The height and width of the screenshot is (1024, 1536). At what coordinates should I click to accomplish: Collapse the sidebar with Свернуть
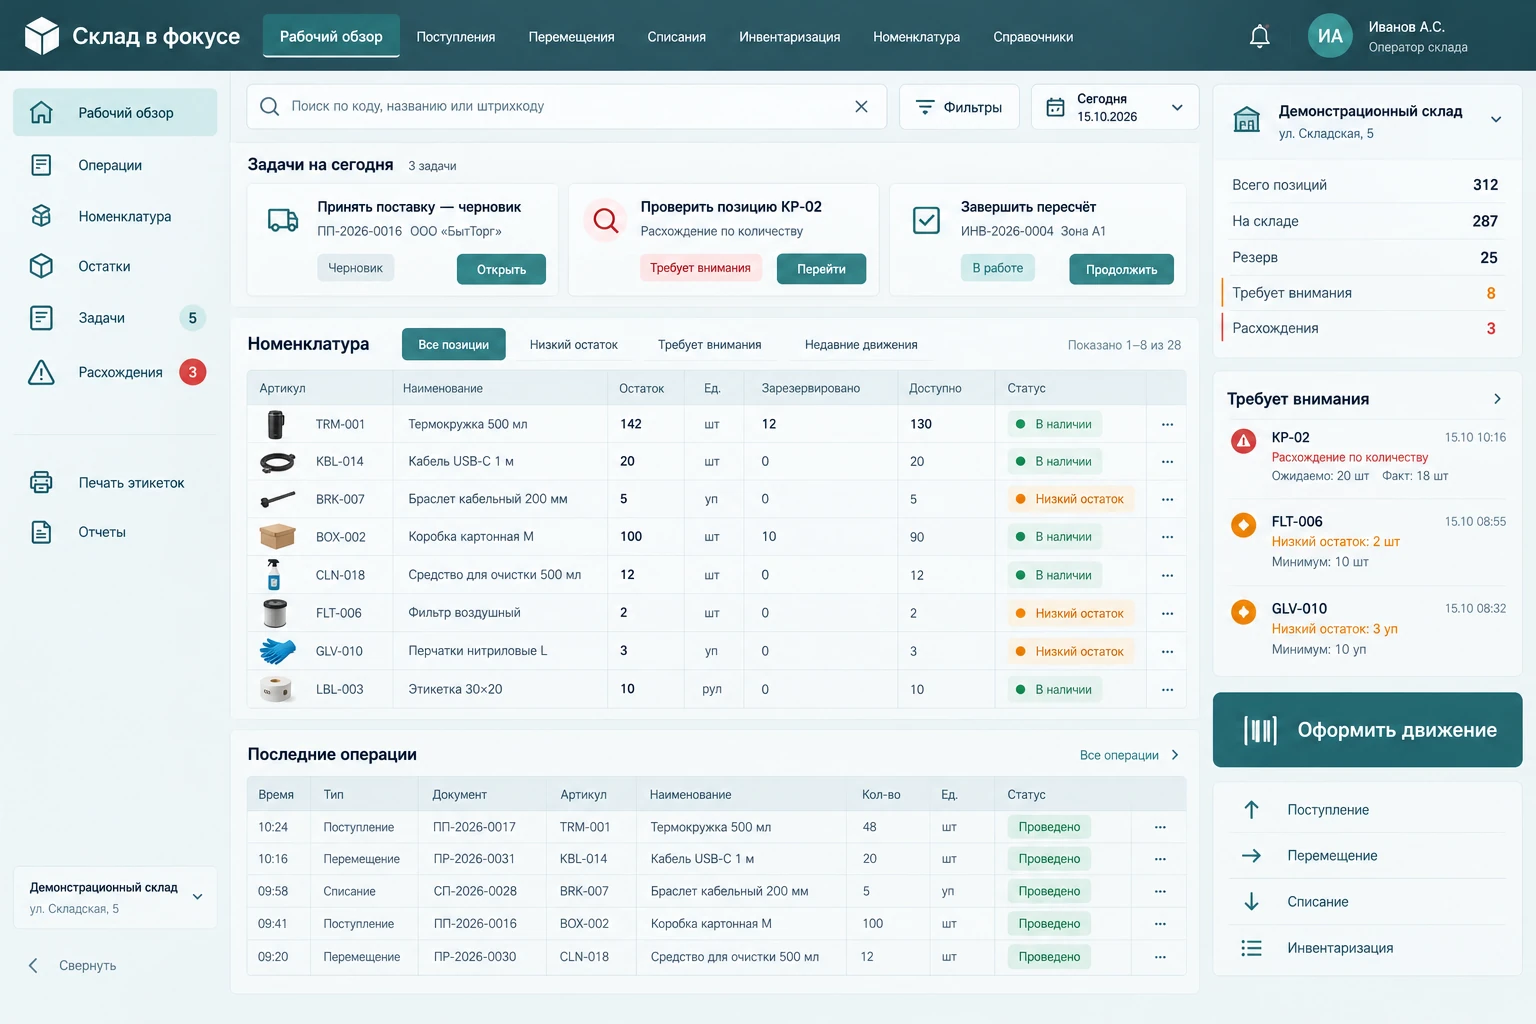point(72,966)
